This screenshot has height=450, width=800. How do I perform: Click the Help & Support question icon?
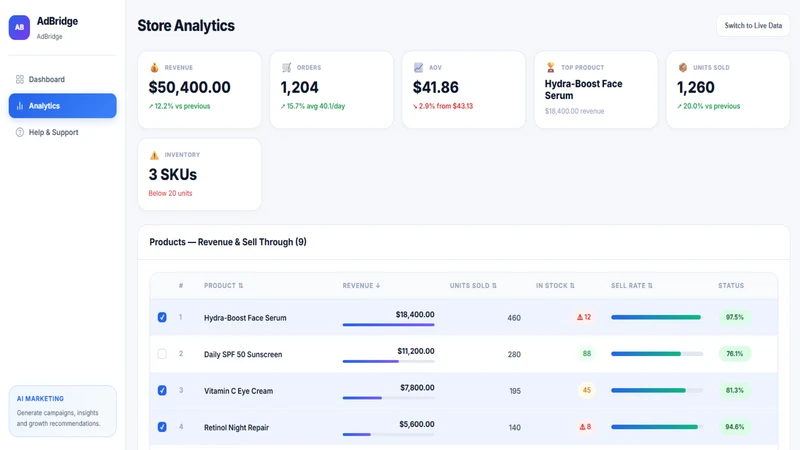coord(20,132)
